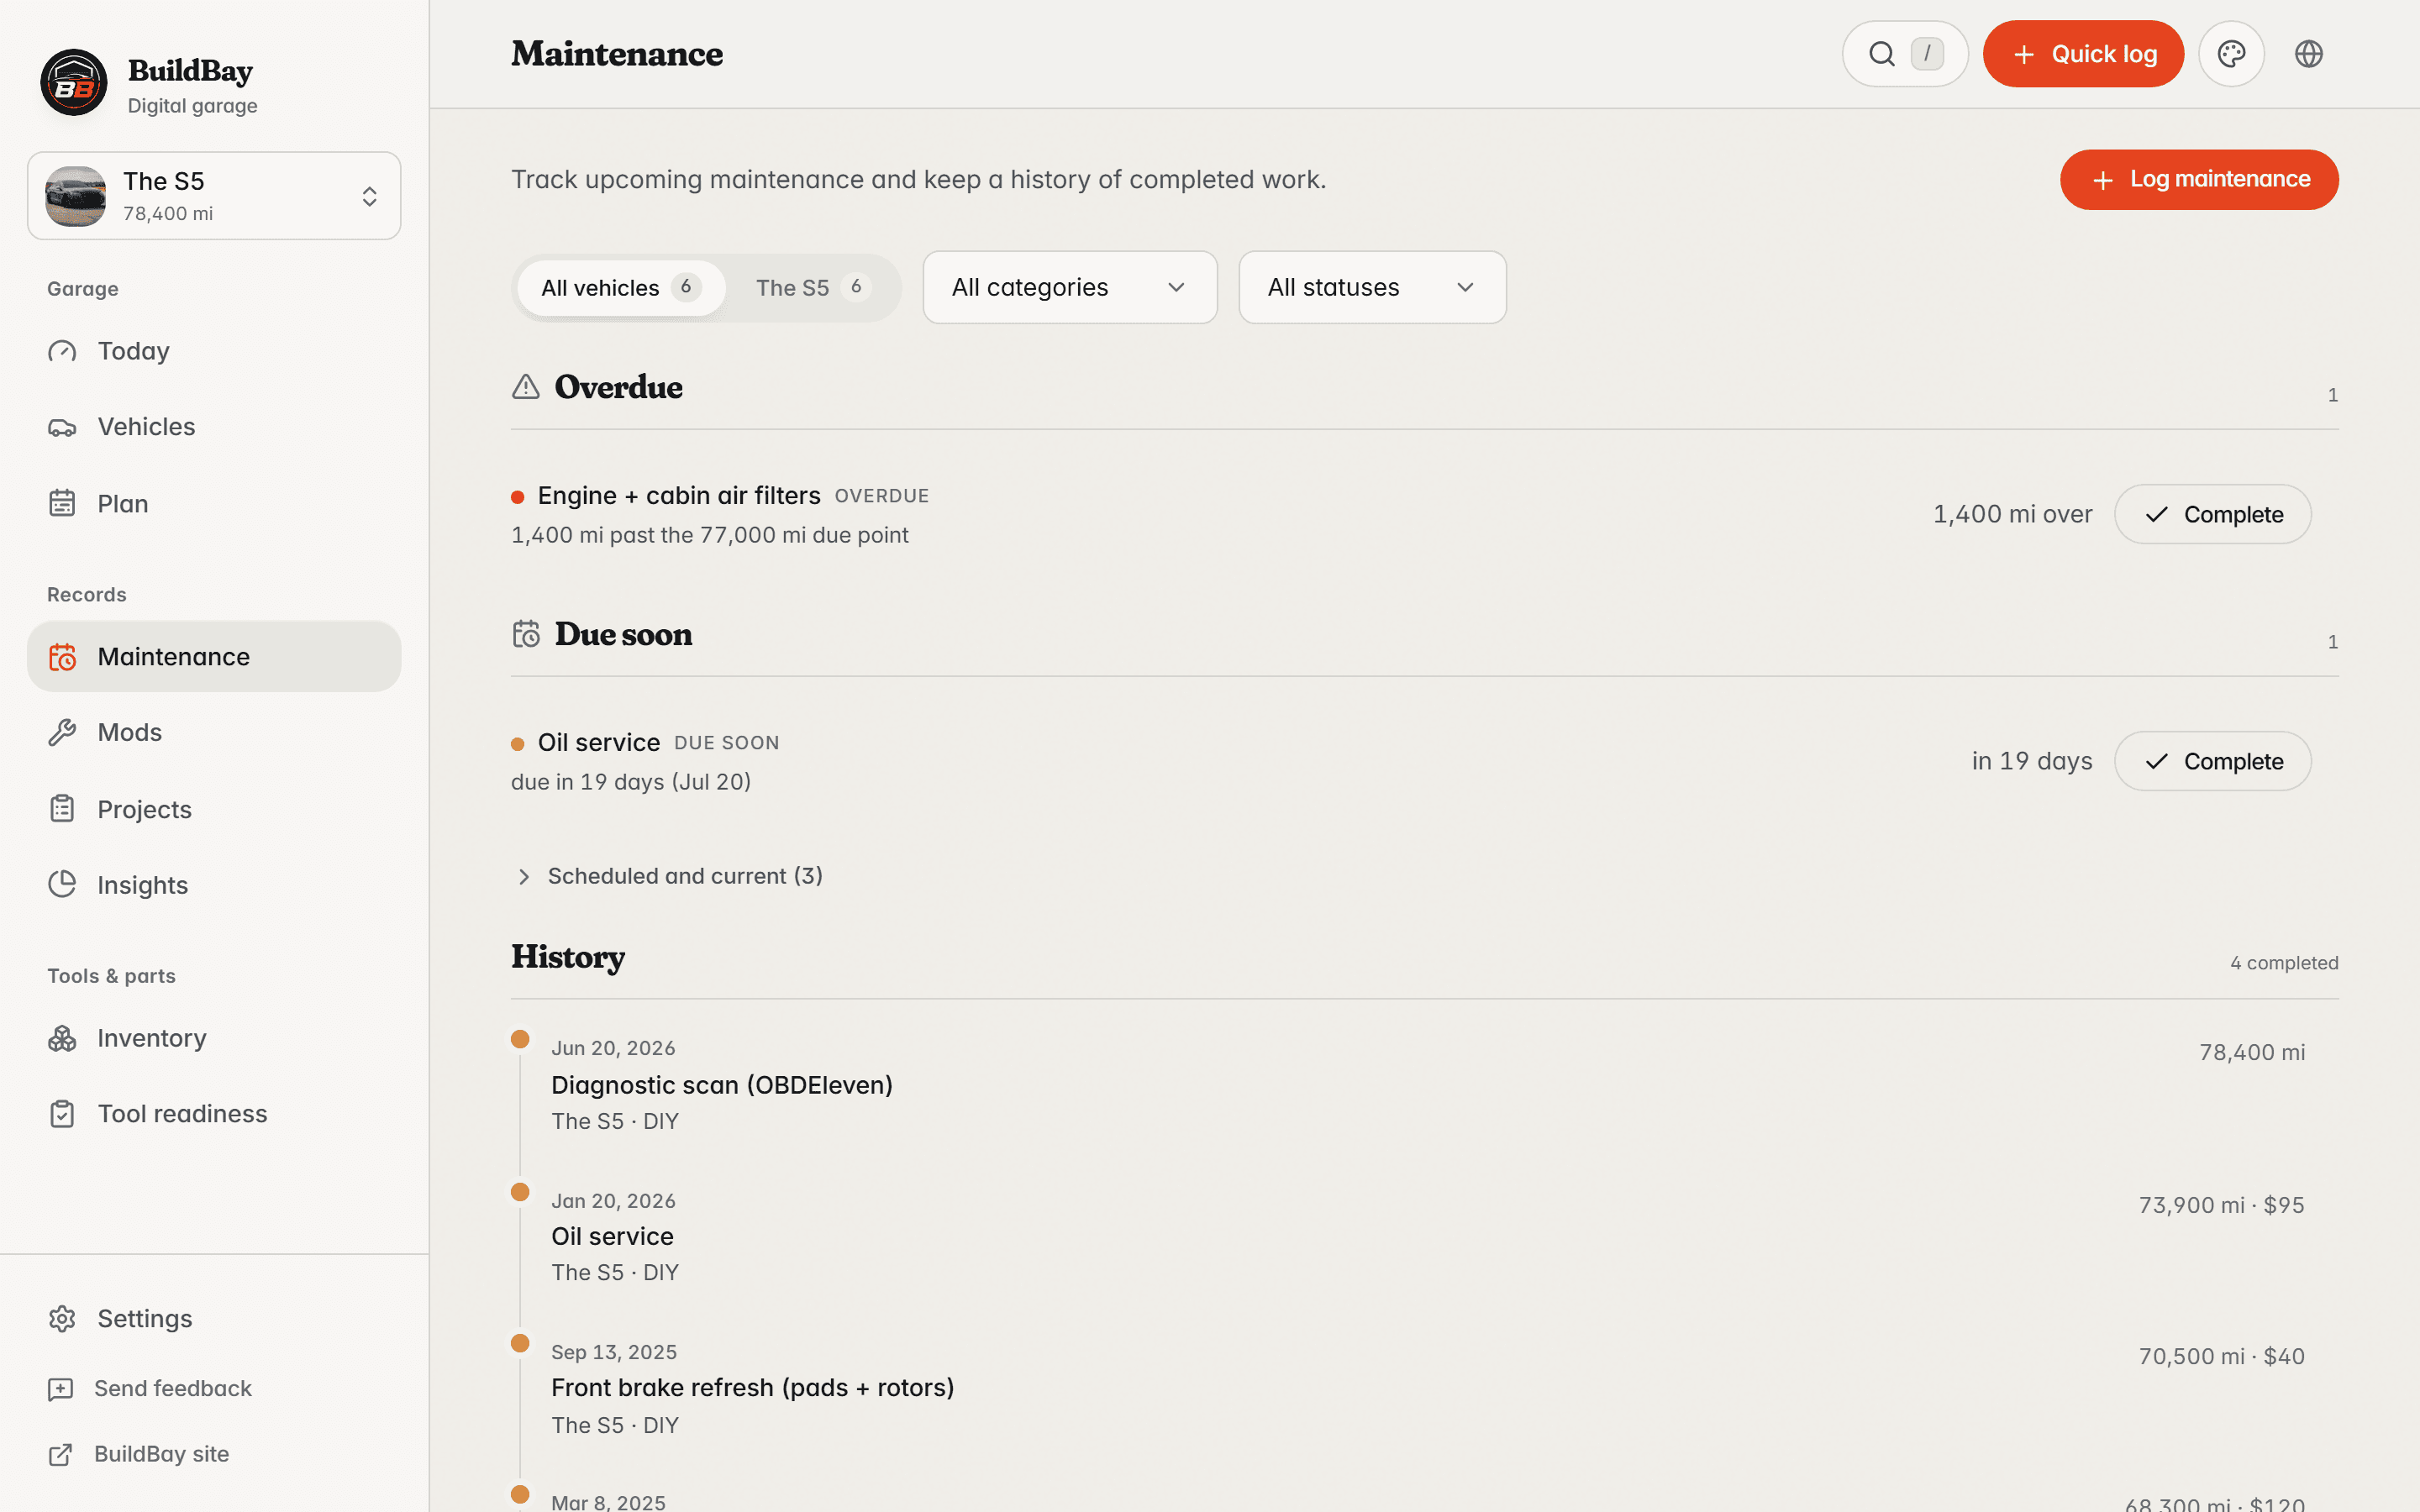Screen dimensions: 2420x1512
Task: Go to Today page
Action: (x=214, y=351)
